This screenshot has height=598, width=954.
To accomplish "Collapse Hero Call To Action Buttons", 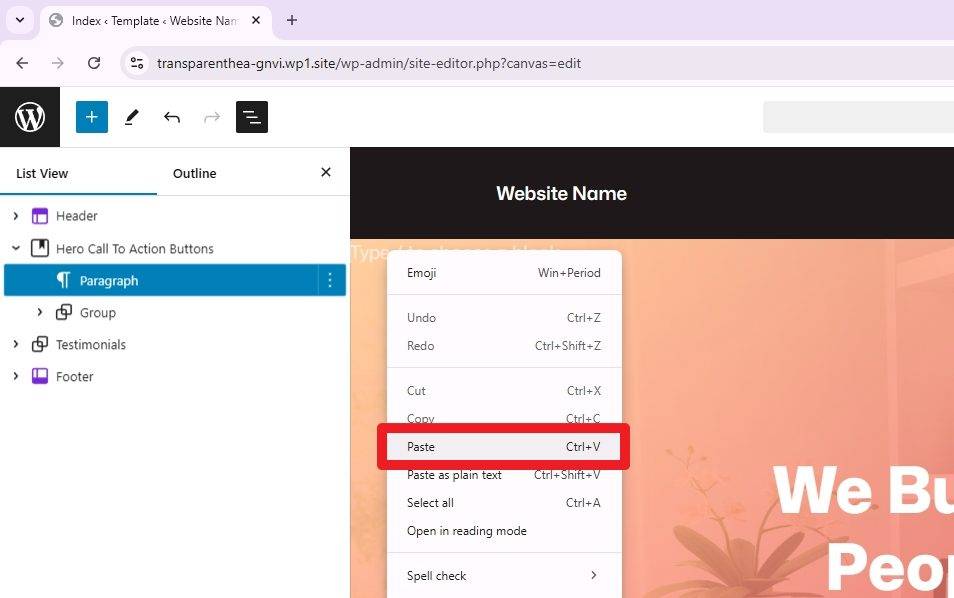I will click(16, 249).
